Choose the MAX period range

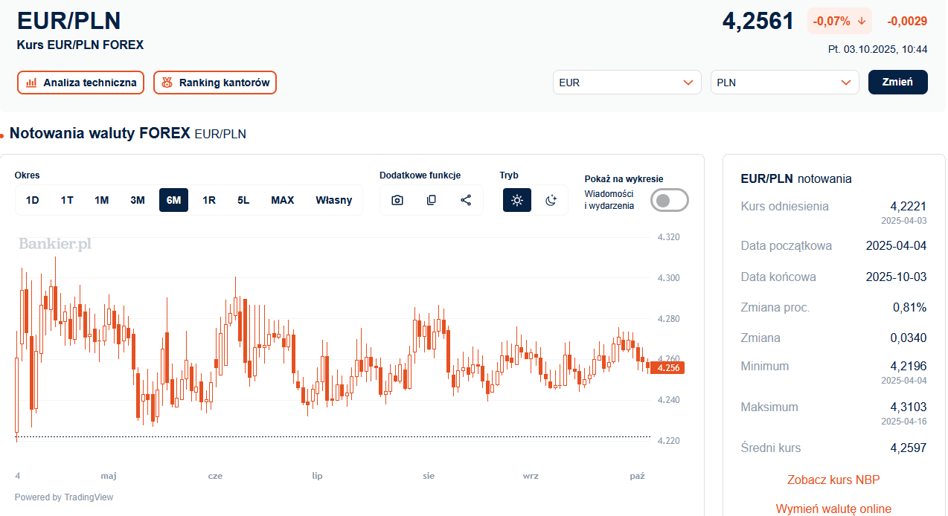point(282,200)
